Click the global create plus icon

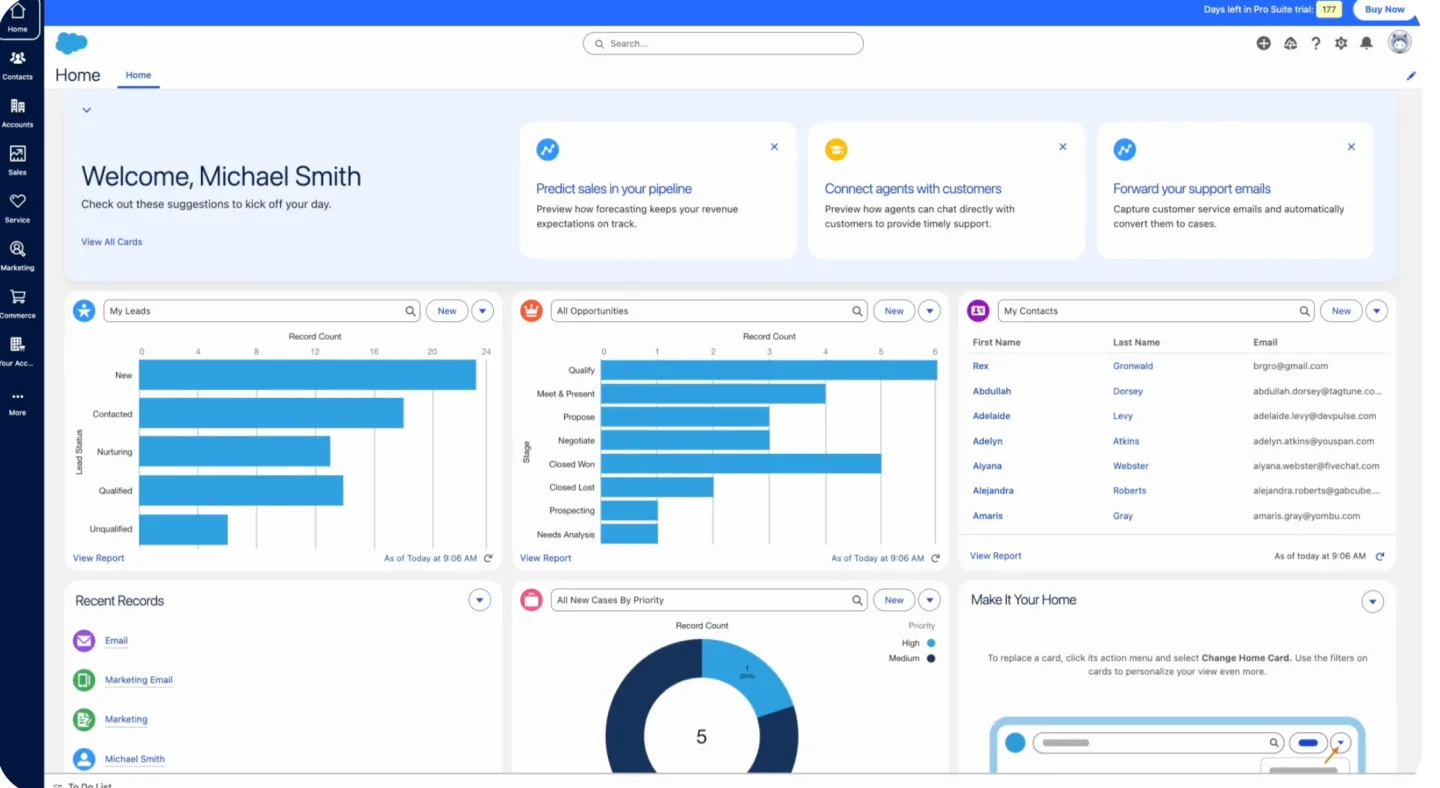1264,43
